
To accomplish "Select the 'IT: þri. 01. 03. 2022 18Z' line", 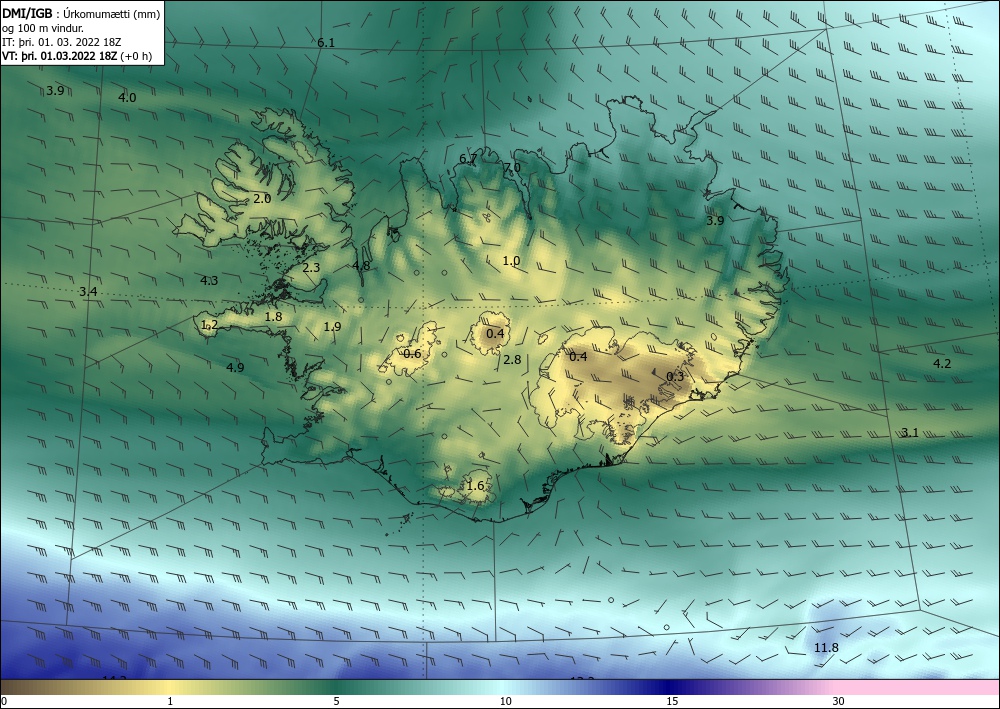I will point(62,42).
